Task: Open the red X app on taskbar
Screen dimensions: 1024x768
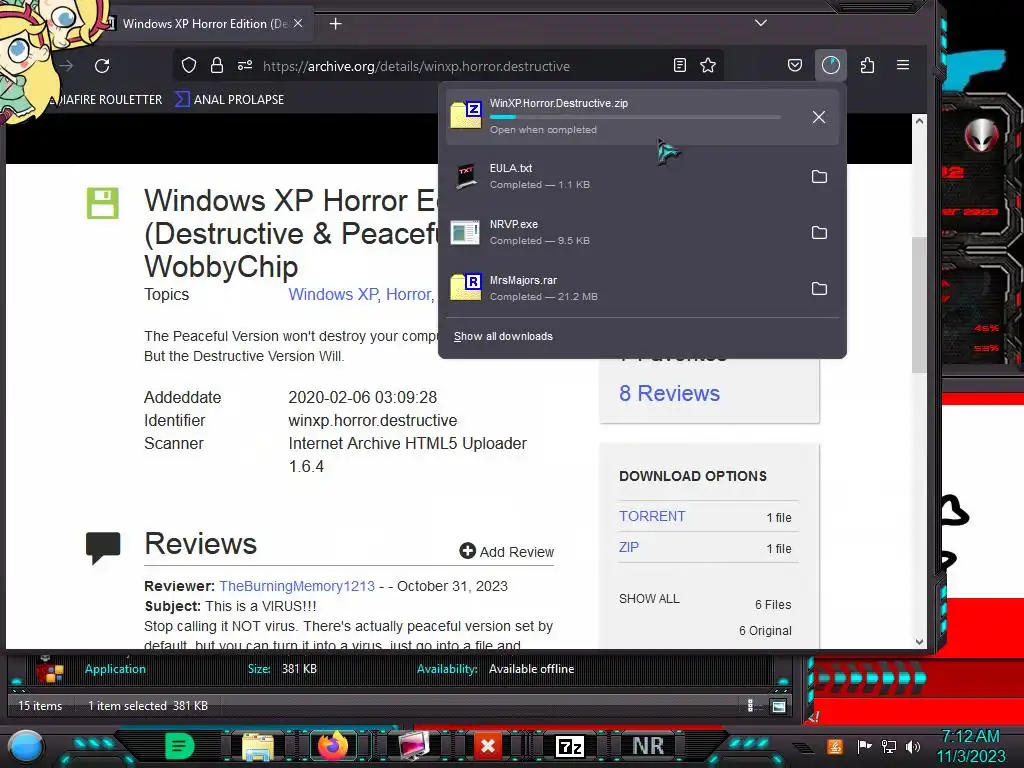Action: 488,746
